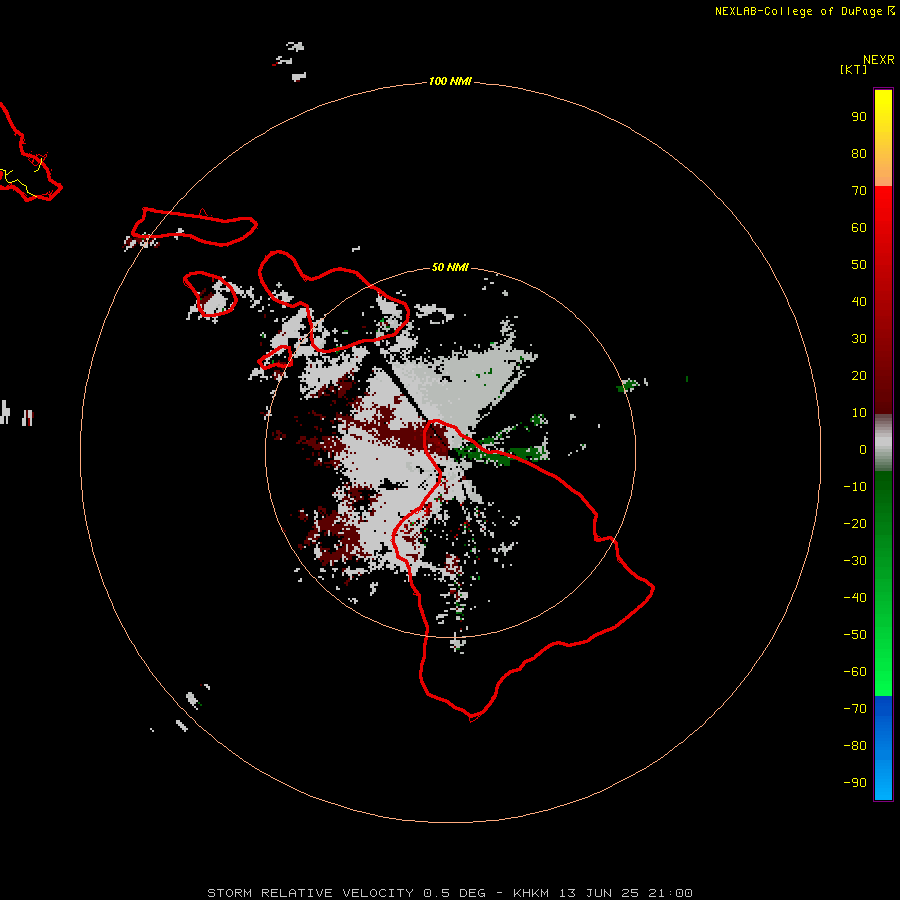900x900 pixels.
Task: Click the 100 NMI range ring label
Action: click(x=450, y=82)
